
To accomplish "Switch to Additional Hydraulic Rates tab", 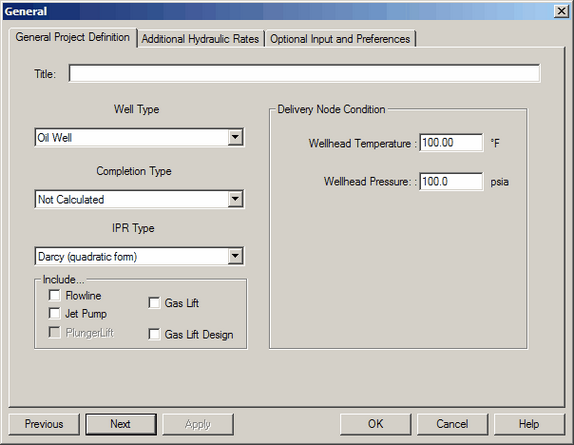I will [200, 39].
